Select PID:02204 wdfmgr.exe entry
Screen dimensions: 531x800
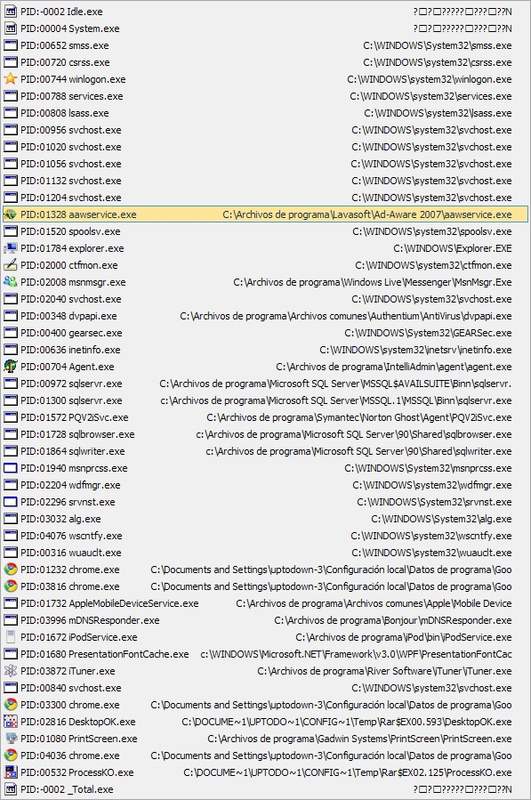[x=265, y=485]
